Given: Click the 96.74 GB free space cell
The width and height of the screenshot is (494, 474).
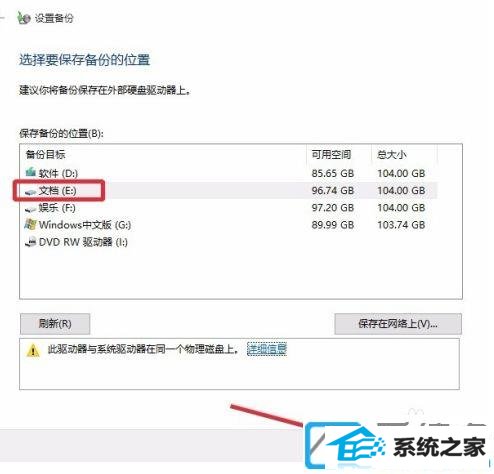Looking at the screenshot, I should tap(333, 191).
